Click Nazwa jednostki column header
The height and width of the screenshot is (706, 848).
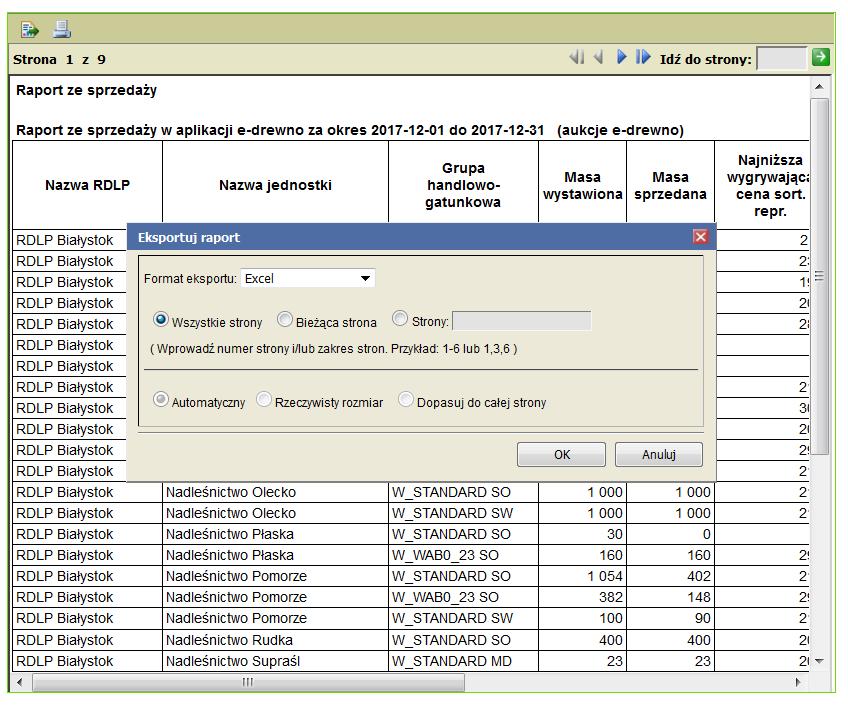tap(275, 185)
